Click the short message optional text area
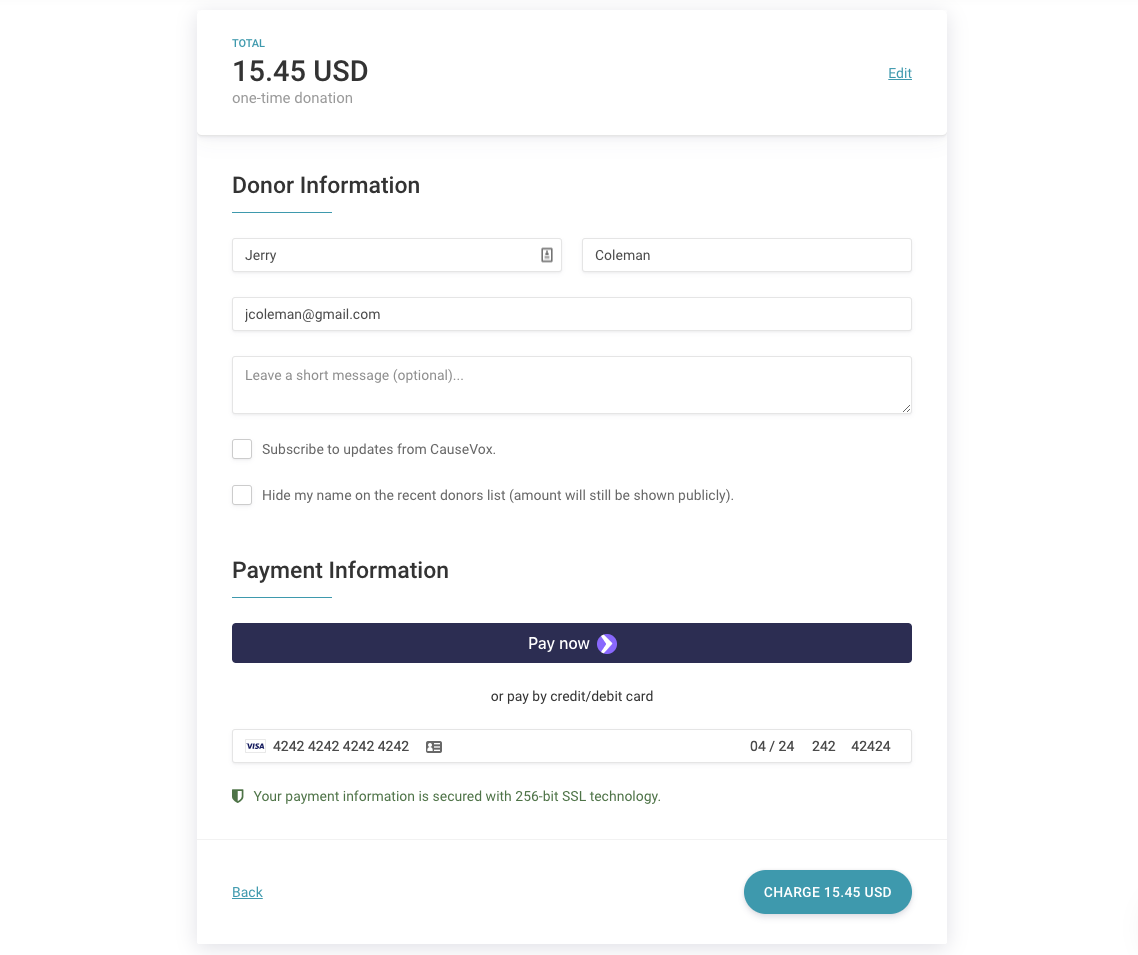This screenshot has width=1138, height=955. click(571, 385)
